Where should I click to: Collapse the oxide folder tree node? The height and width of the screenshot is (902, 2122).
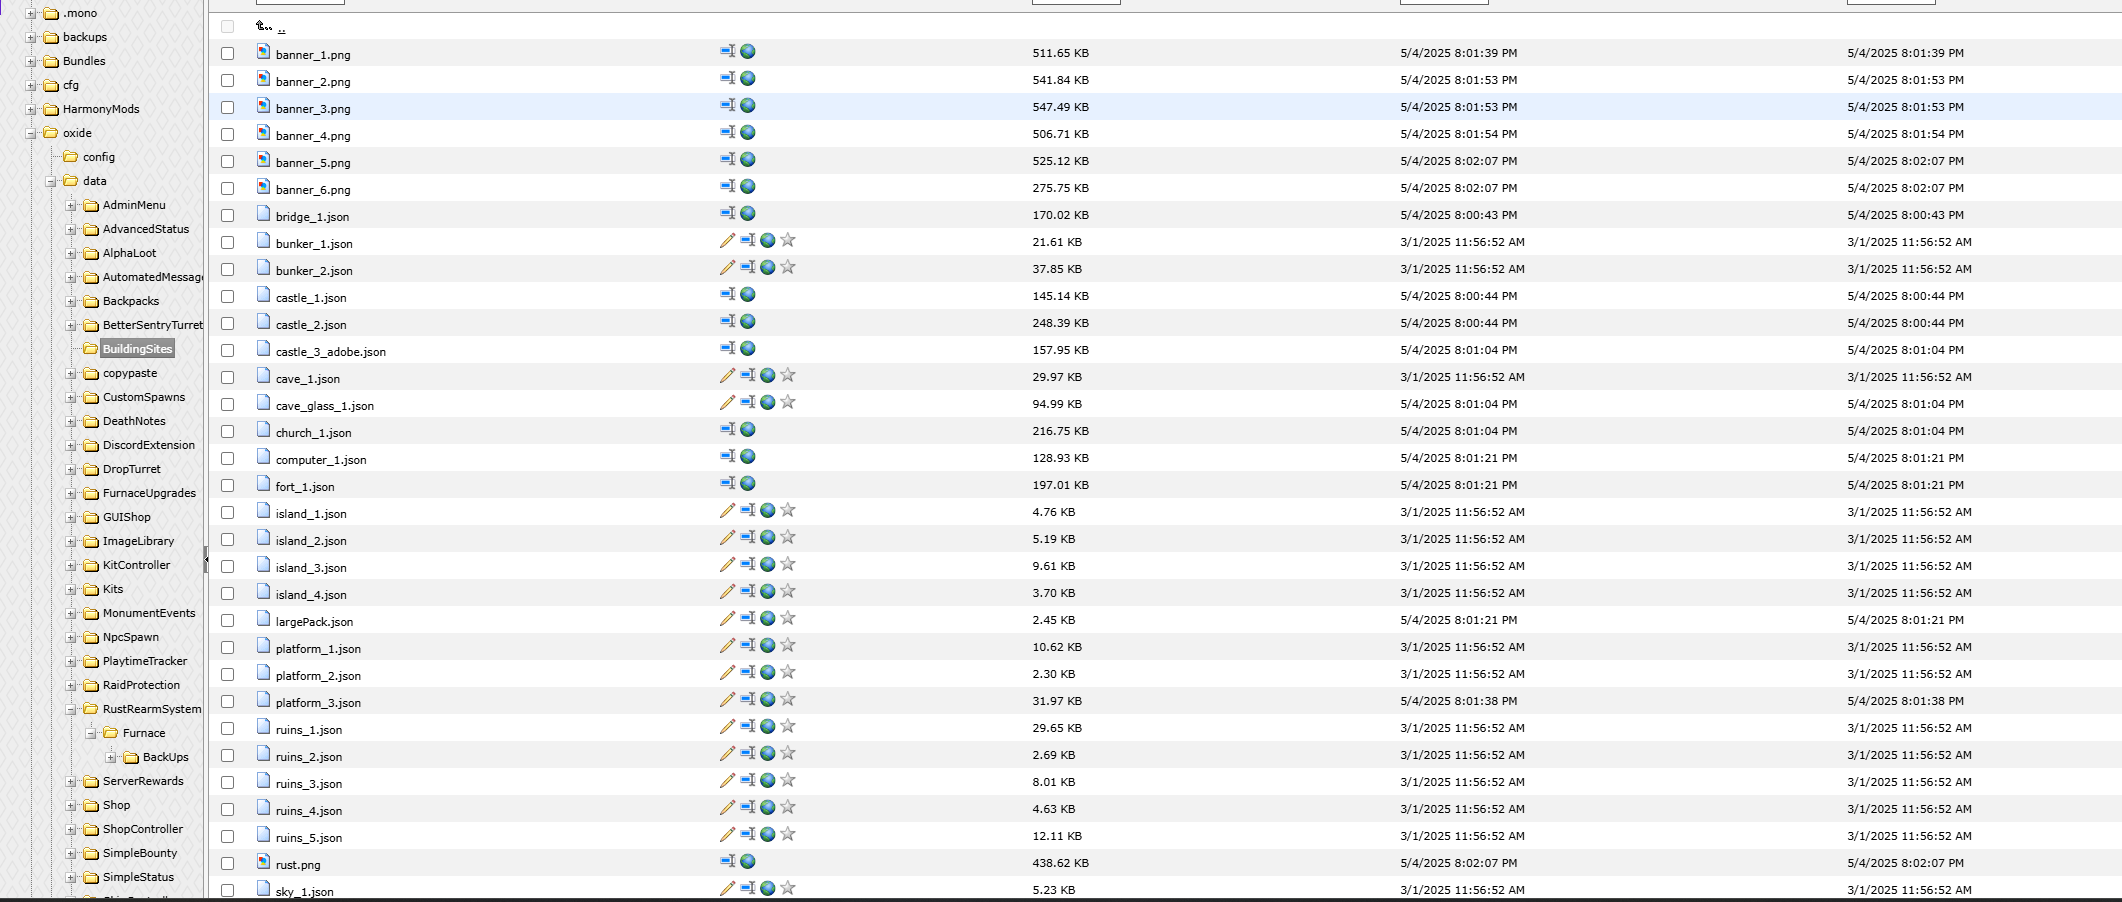click(x=31, y=133)
